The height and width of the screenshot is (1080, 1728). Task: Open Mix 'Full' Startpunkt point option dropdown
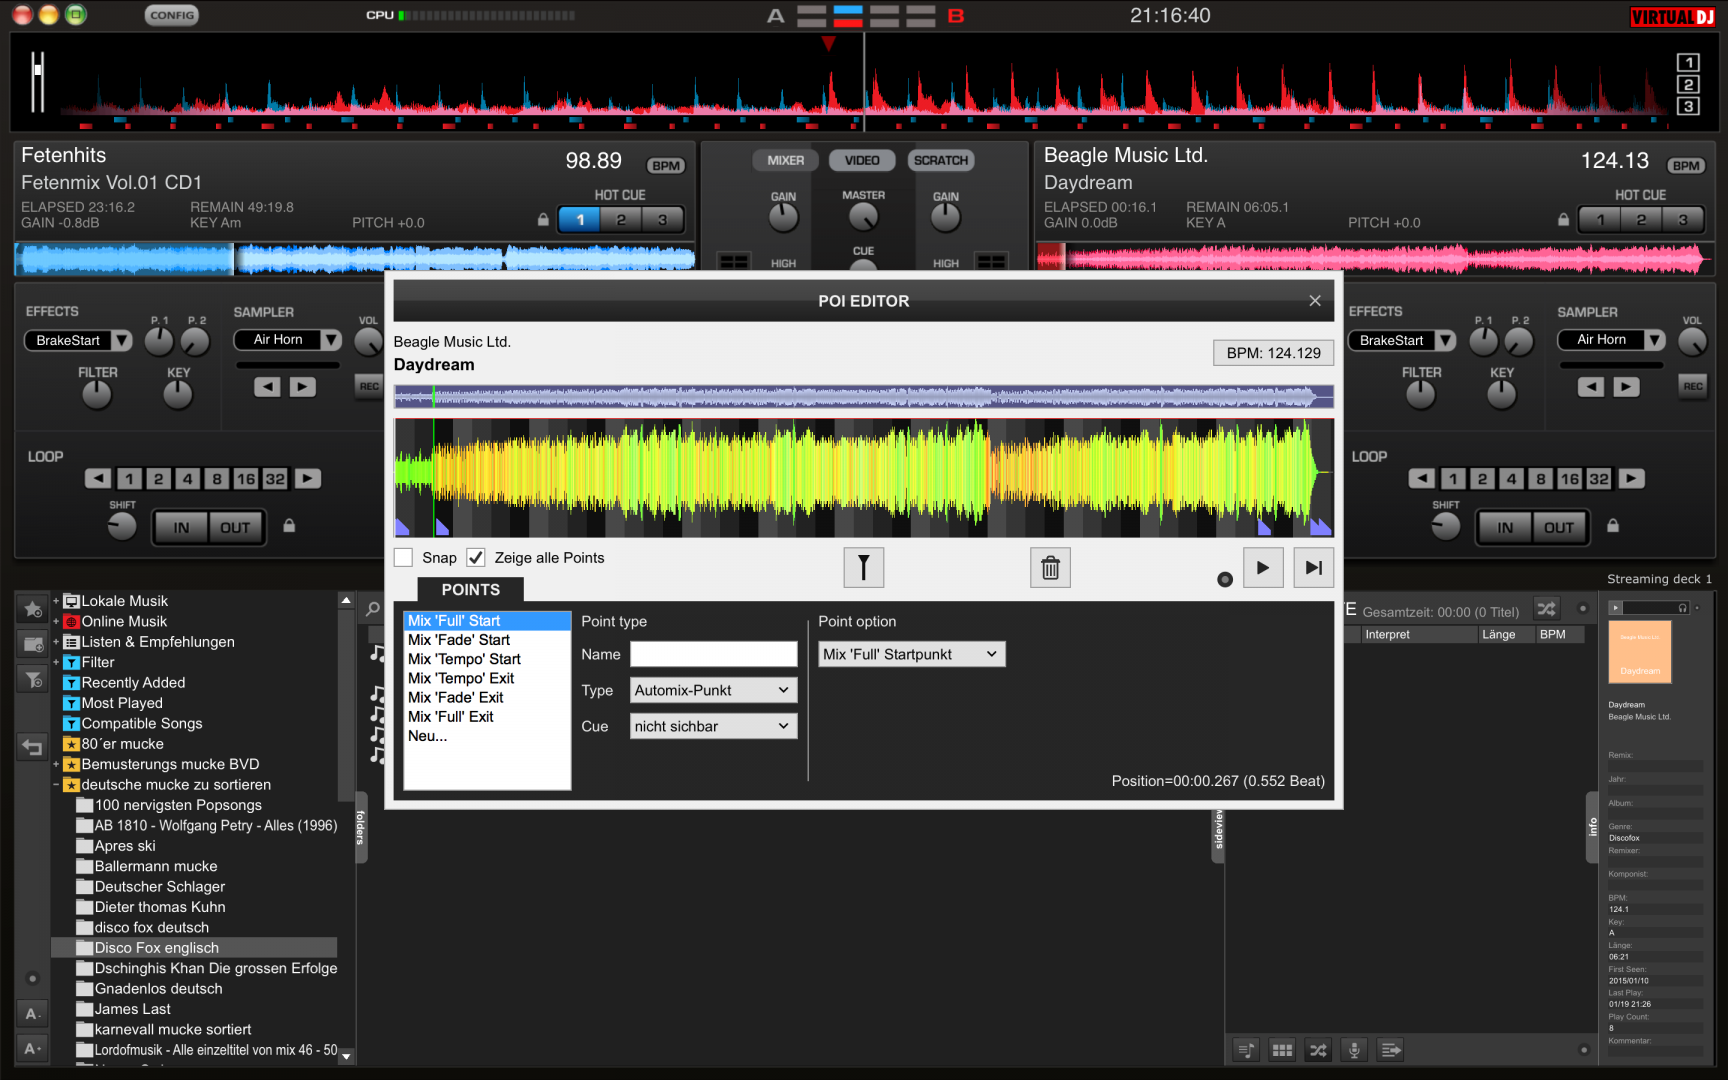(x=911, y=654)
